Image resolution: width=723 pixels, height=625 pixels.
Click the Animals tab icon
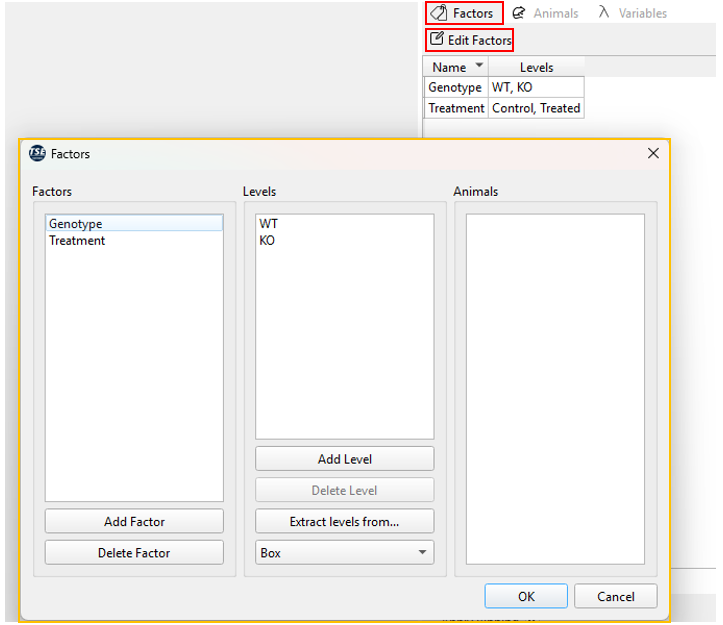click(x=518, y=13)
